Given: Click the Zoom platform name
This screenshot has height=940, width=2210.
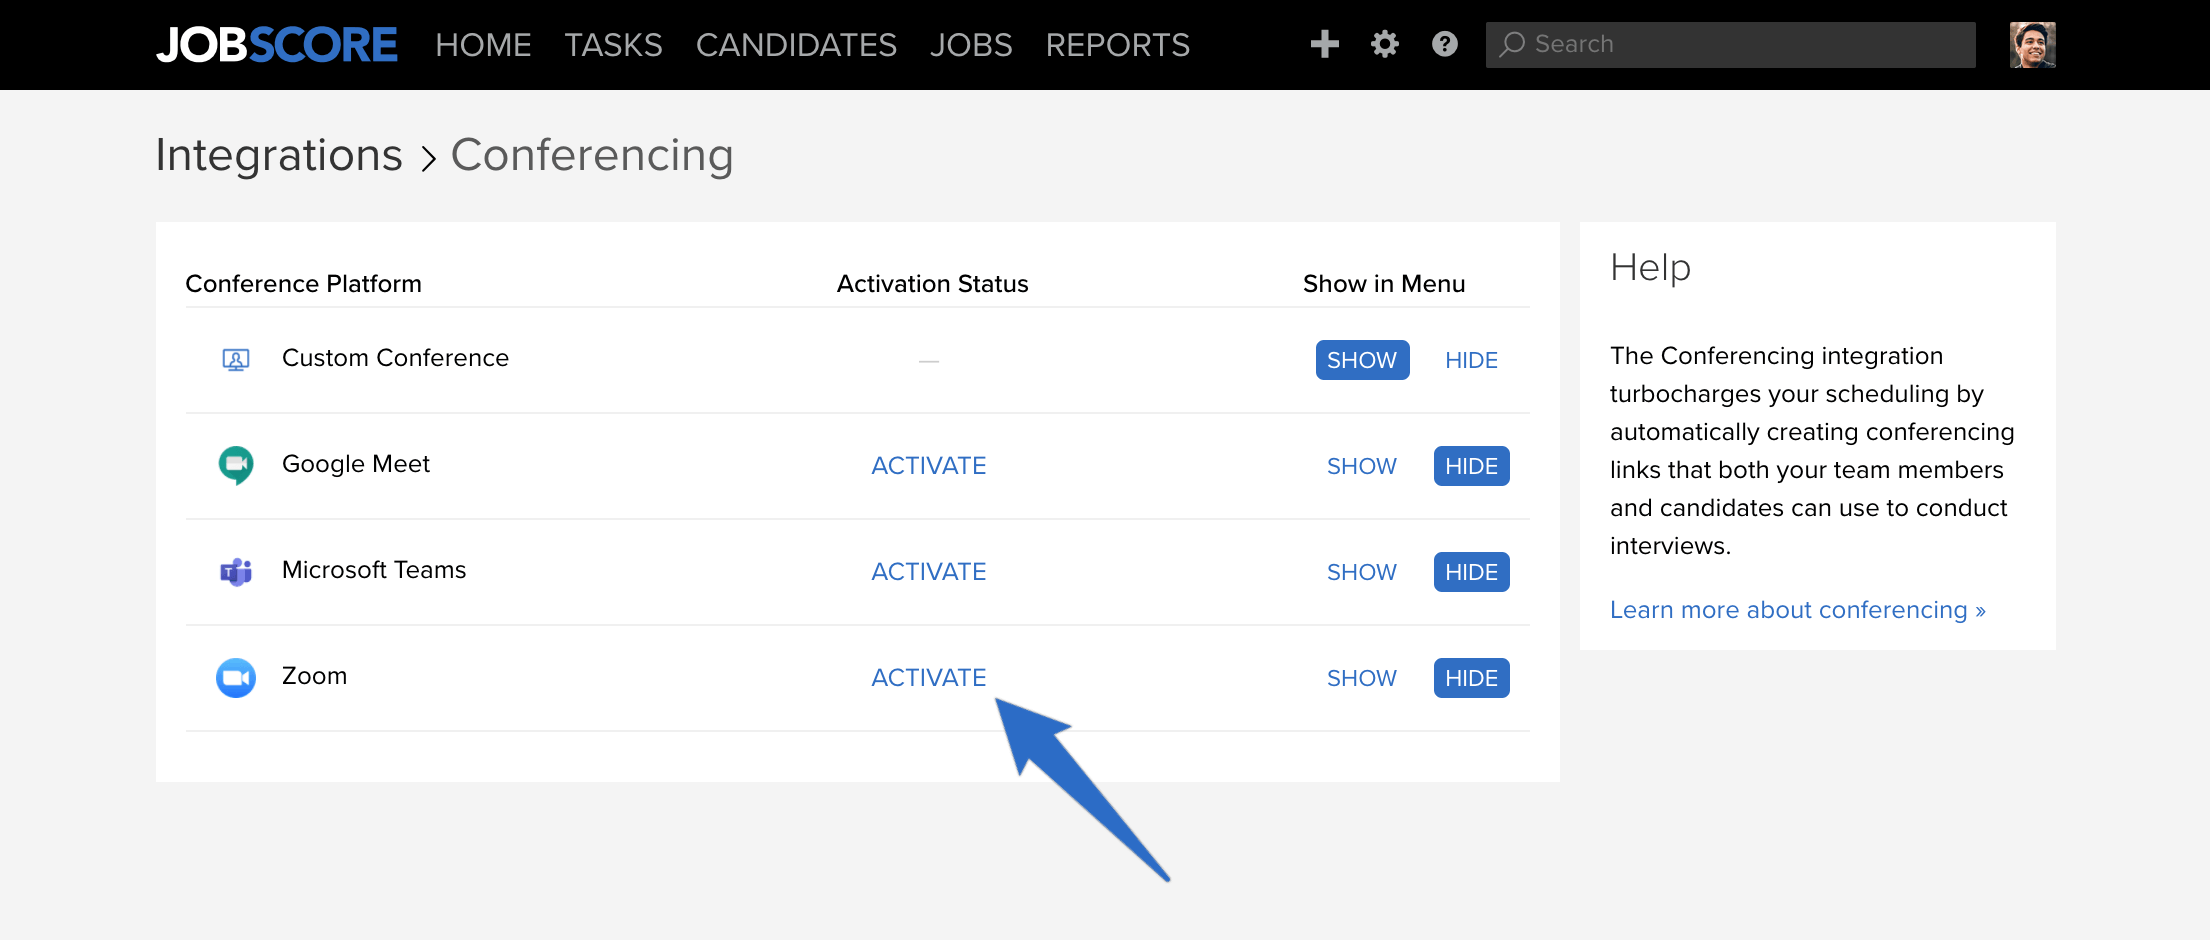Looking at the screenshot, I should (314, 676).
